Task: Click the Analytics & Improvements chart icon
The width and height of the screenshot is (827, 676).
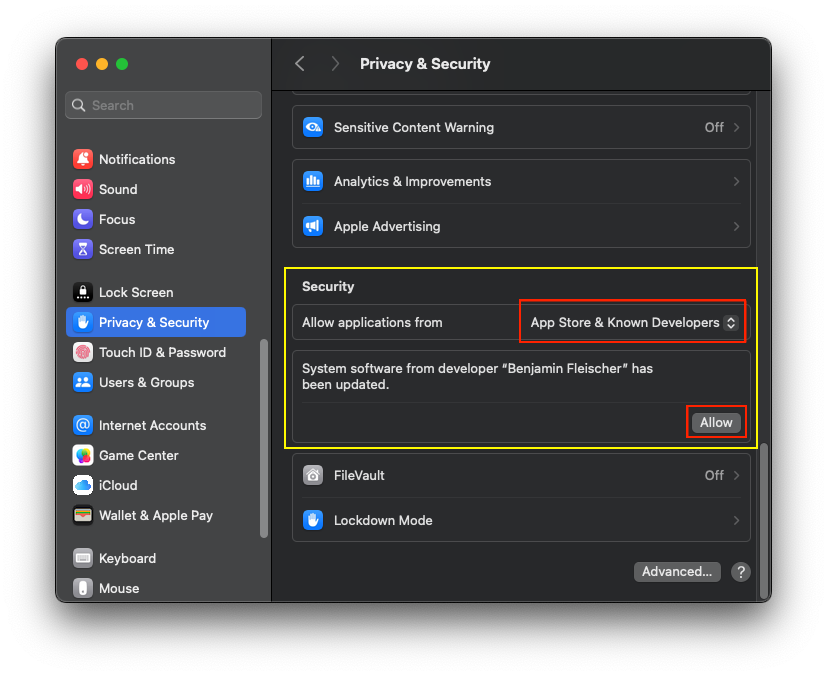Action: click(x=313, y=181)
